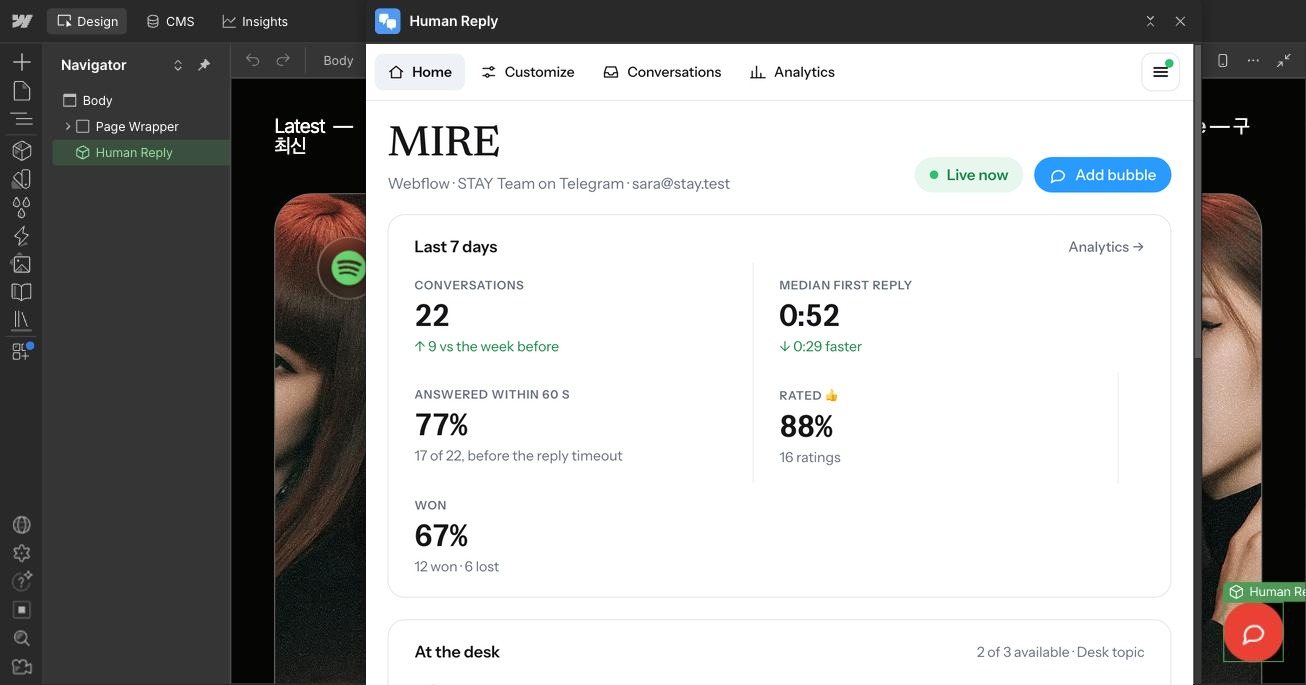Open the AI help question icon
Image resolution: width=1306 pixels, height=685 pixels.
[x=21, y=581]
